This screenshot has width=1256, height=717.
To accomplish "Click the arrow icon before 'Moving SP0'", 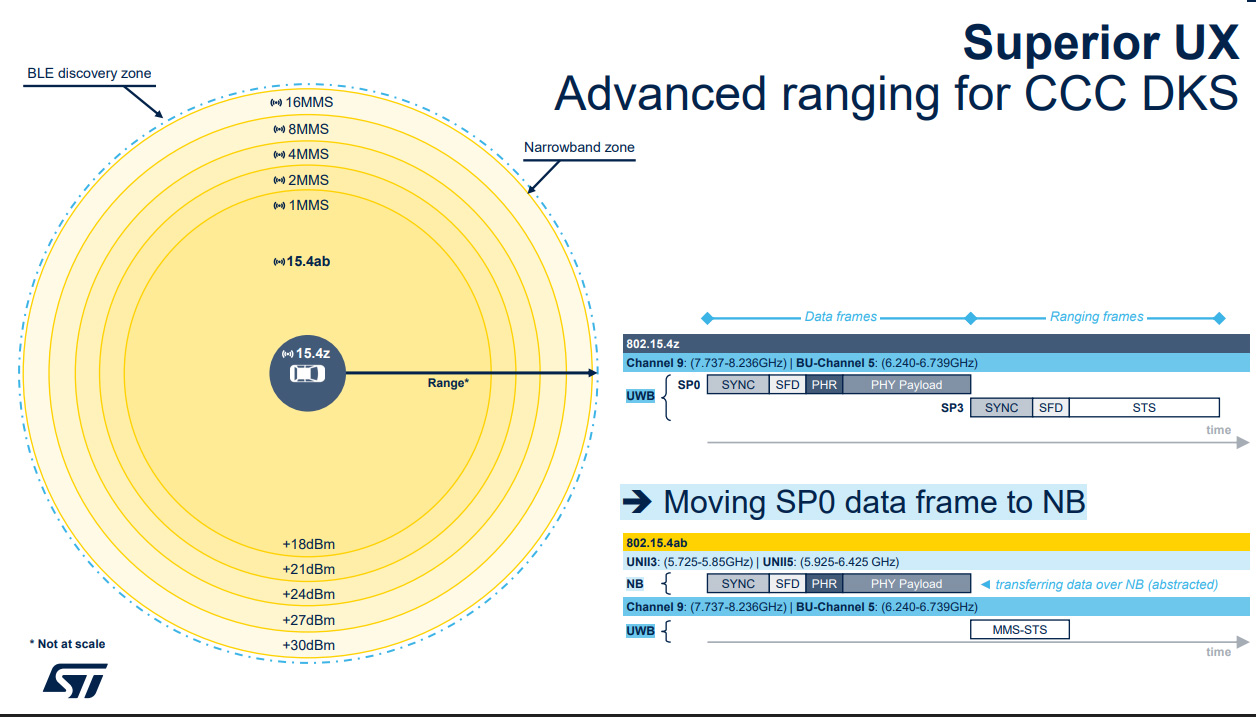I will (637, 501).
